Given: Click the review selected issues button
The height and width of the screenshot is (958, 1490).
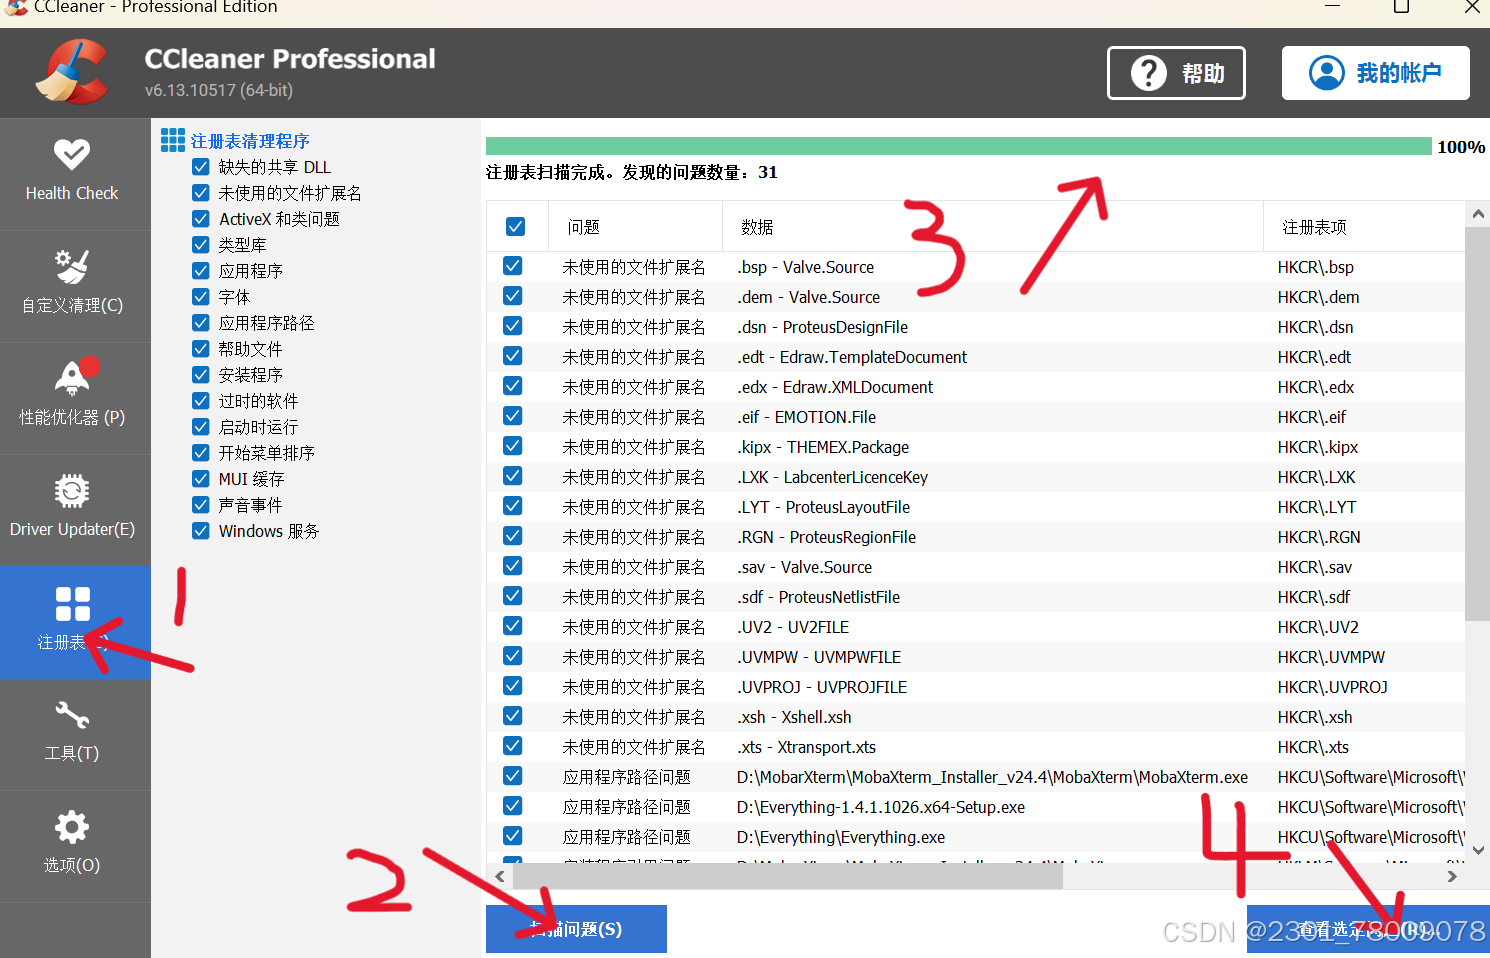Looking at the screenshot, I should (1368, 929).
